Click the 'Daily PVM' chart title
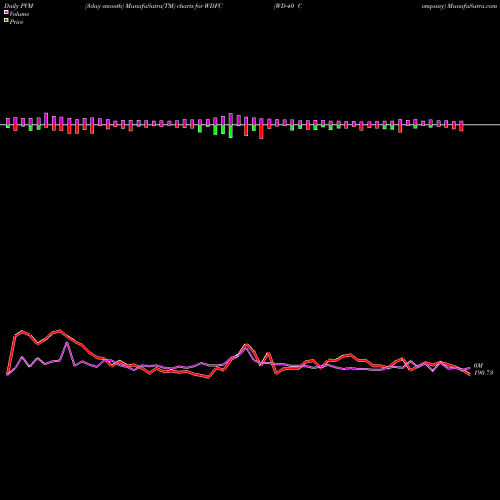 coord(19,6)
